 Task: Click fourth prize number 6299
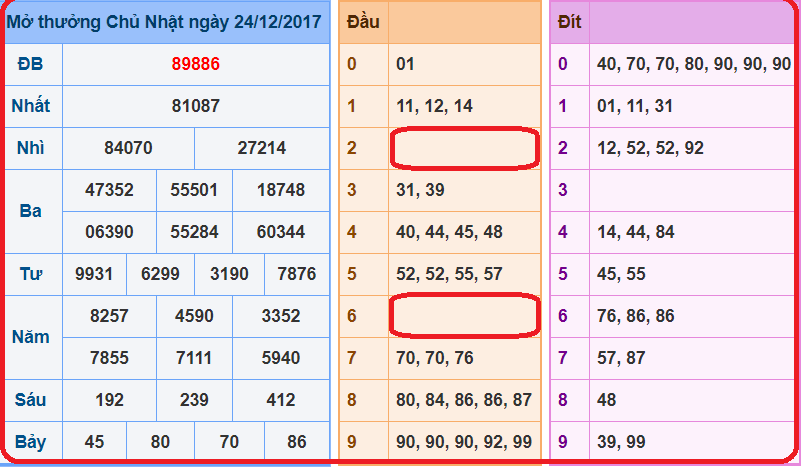click(161, 274)
